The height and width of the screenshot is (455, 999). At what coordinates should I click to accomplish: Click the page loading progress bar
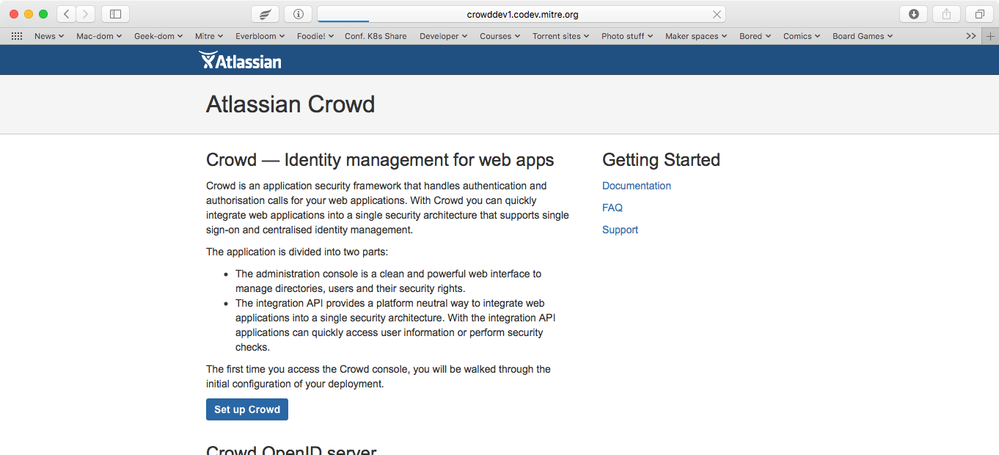coord(343,22)
